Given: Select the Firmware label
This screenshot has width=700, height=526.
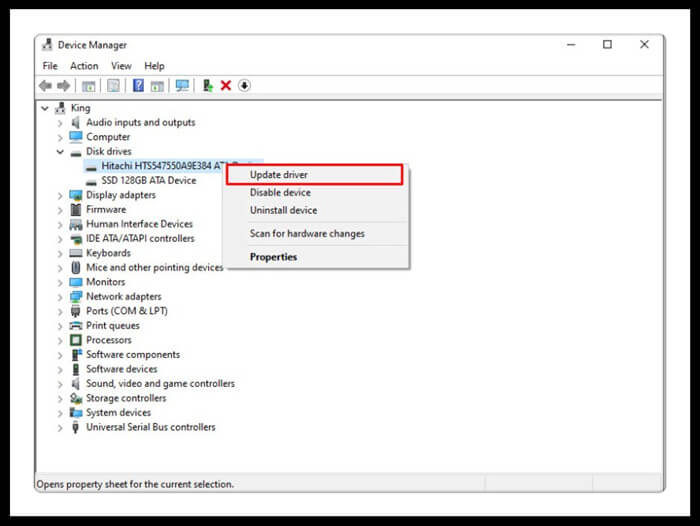Looking at the screenshot, I should [x=106, y=209].
